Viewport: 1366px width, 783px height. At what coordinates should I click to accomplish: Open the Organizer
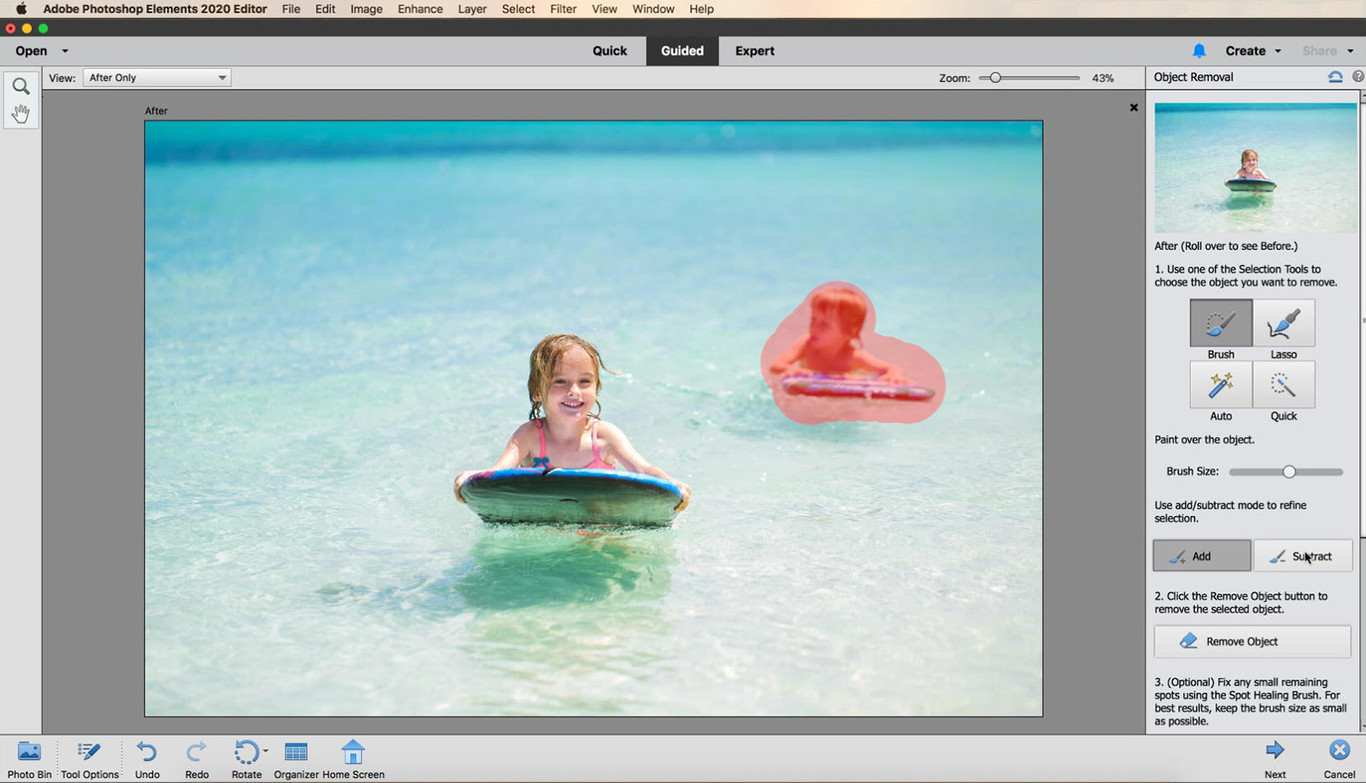pyautogui.click(x=296, y=752)
